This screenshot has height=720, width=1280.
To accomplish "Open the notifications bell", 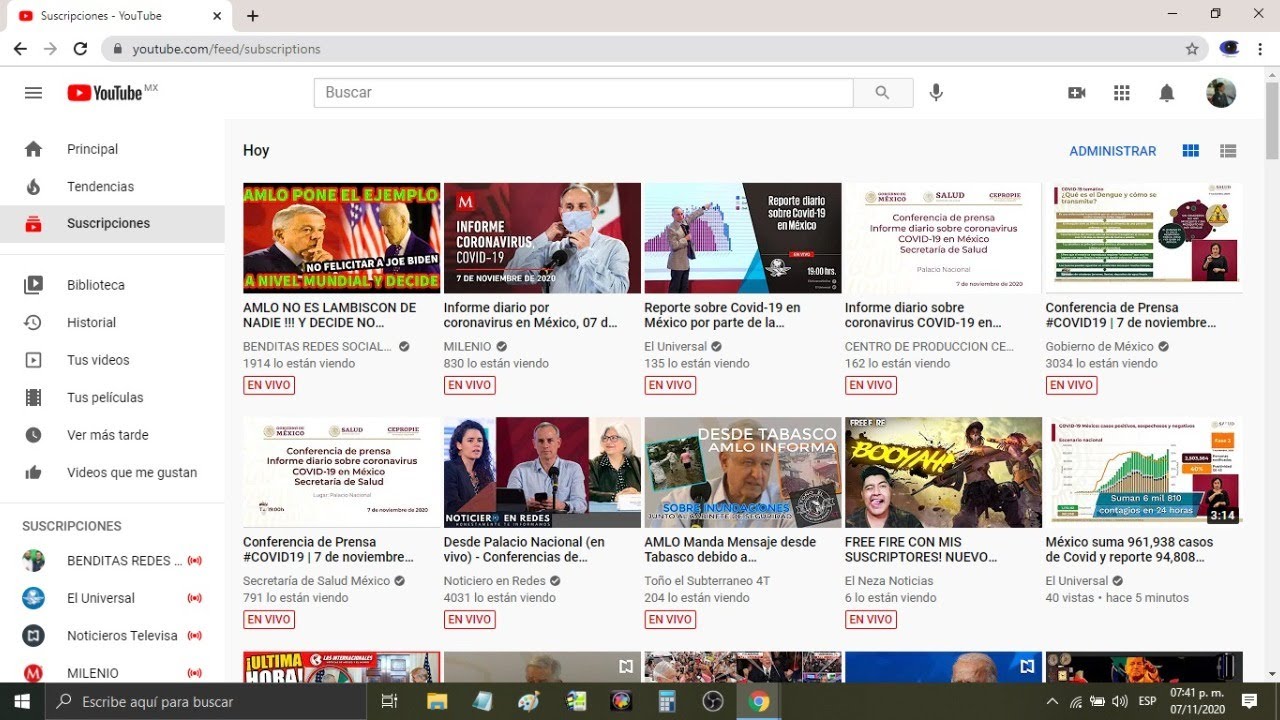I will click(x=1166, y=93).
